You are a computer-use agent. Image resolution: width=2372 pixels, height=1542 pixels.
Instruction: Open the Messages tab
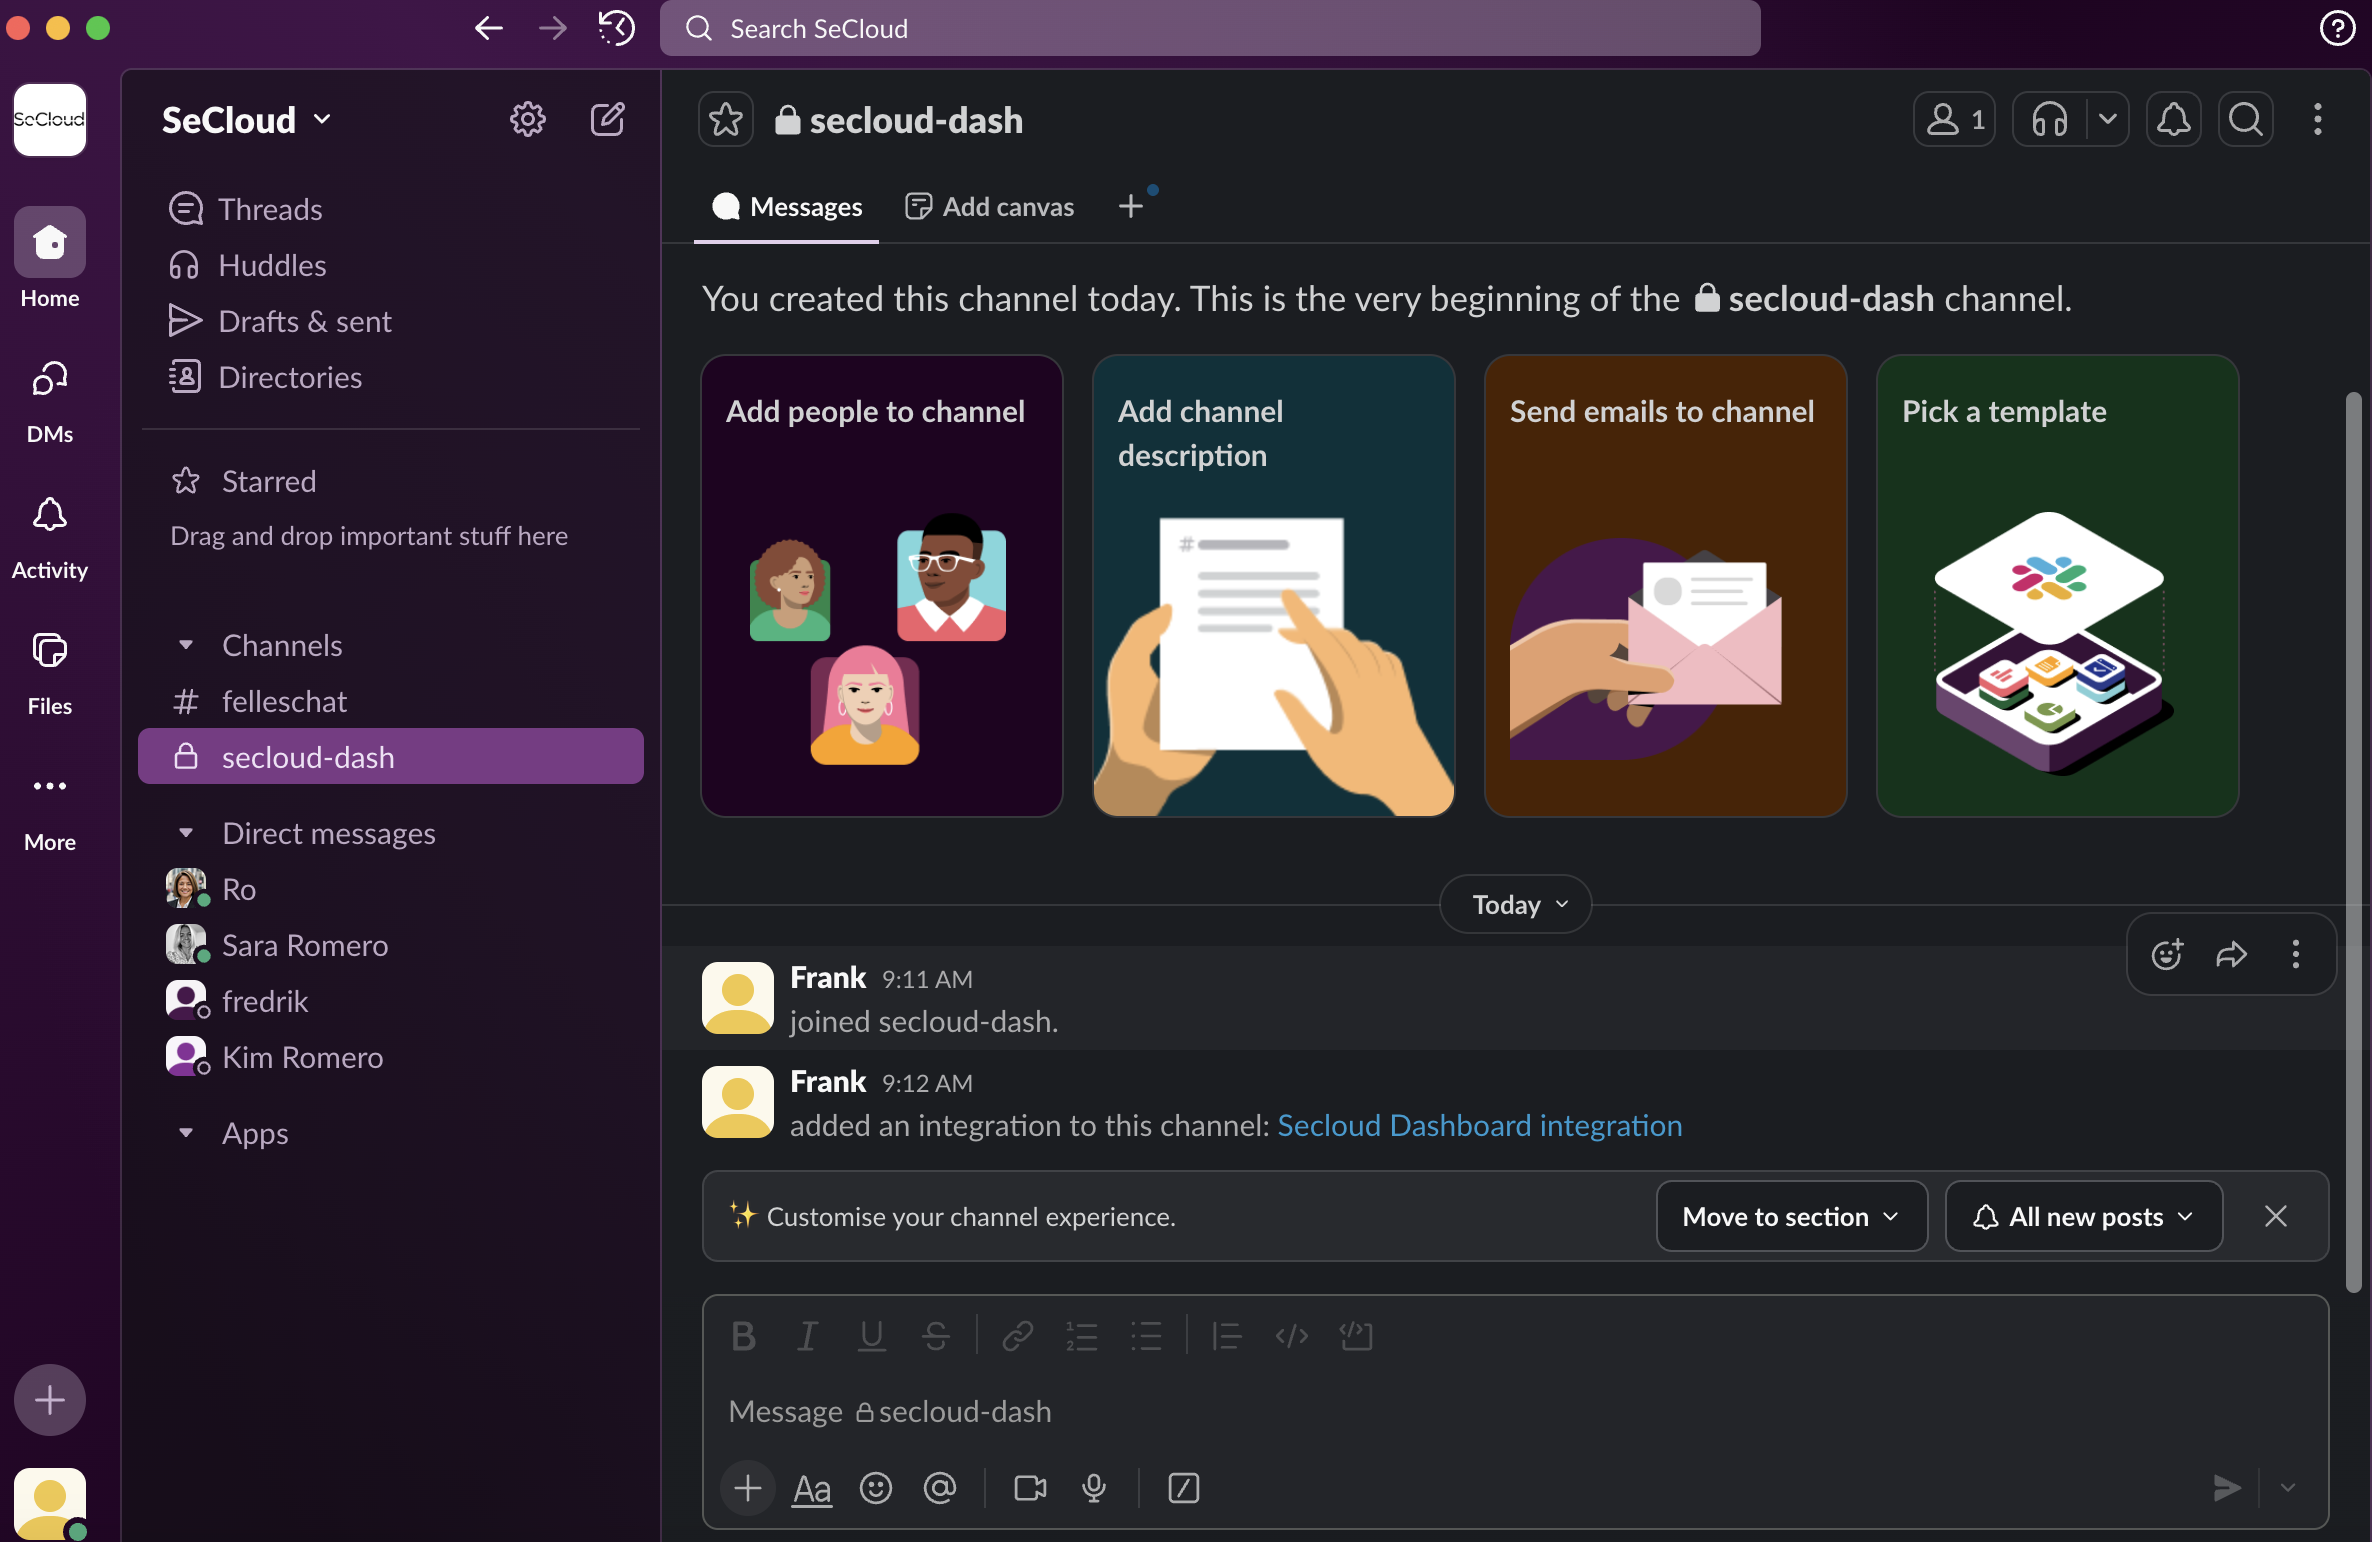[787, 207]
